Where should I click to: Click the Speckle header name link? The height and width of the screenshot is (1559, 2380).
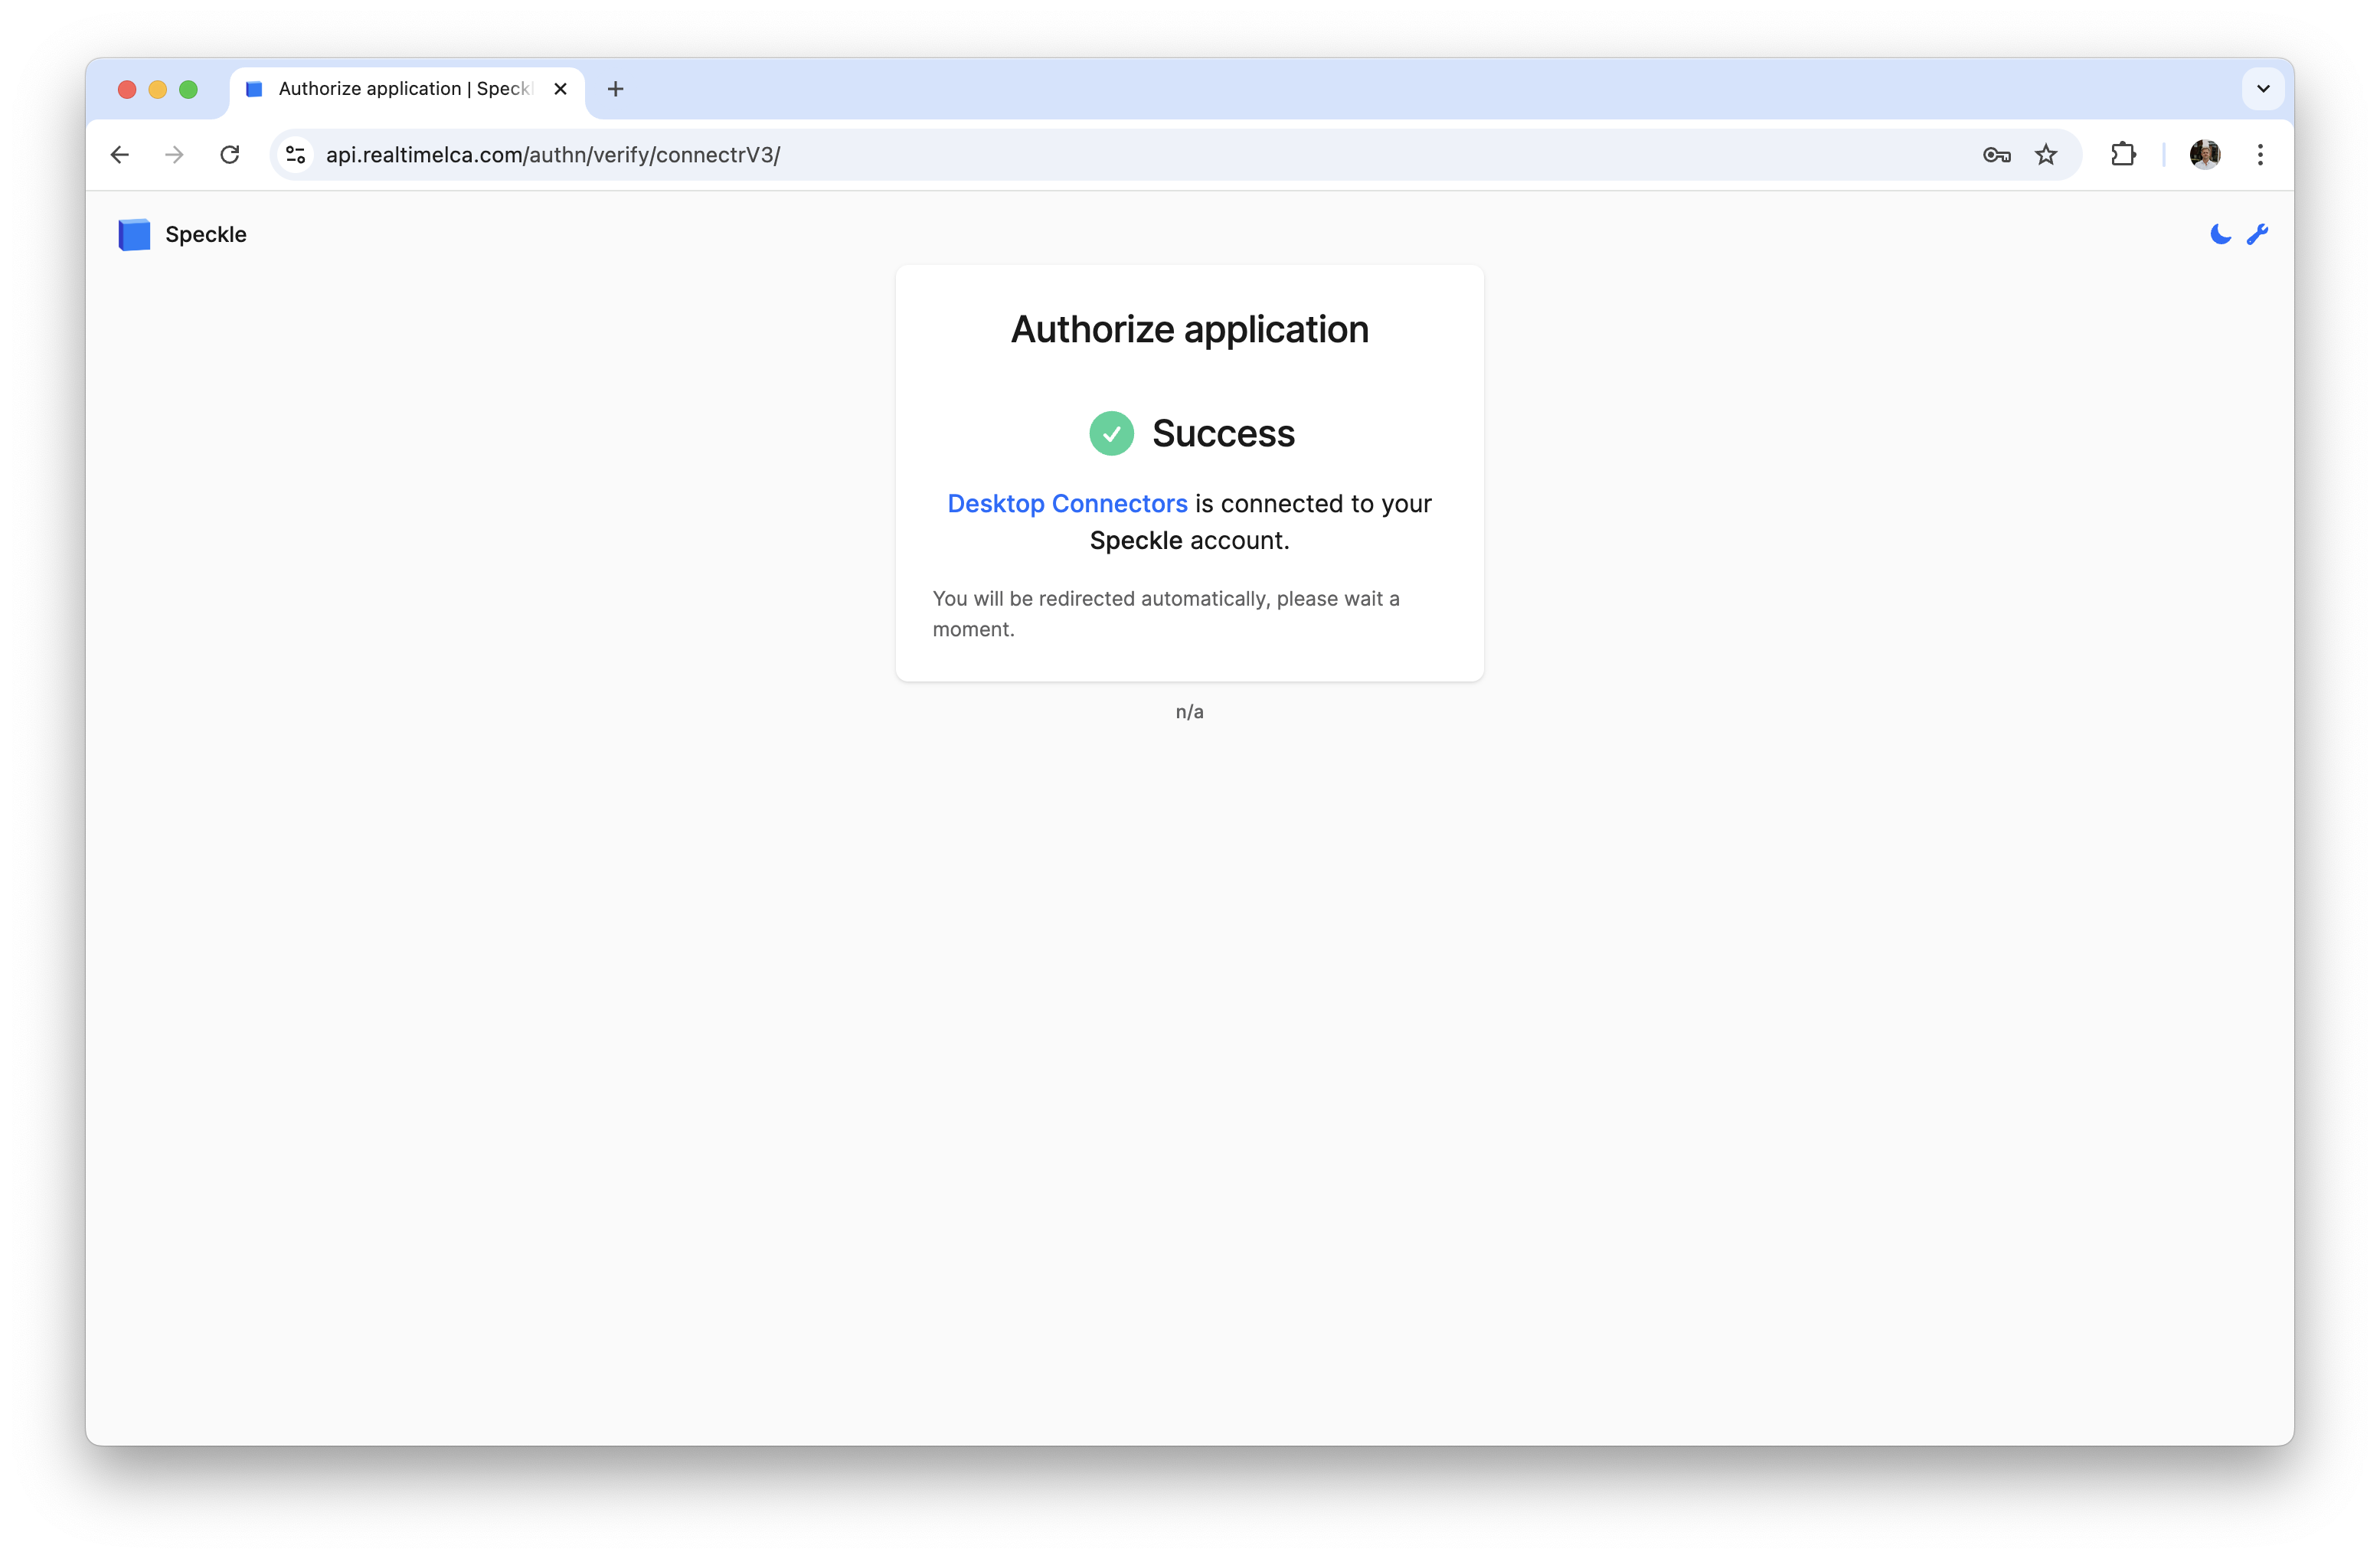(206, 234)
